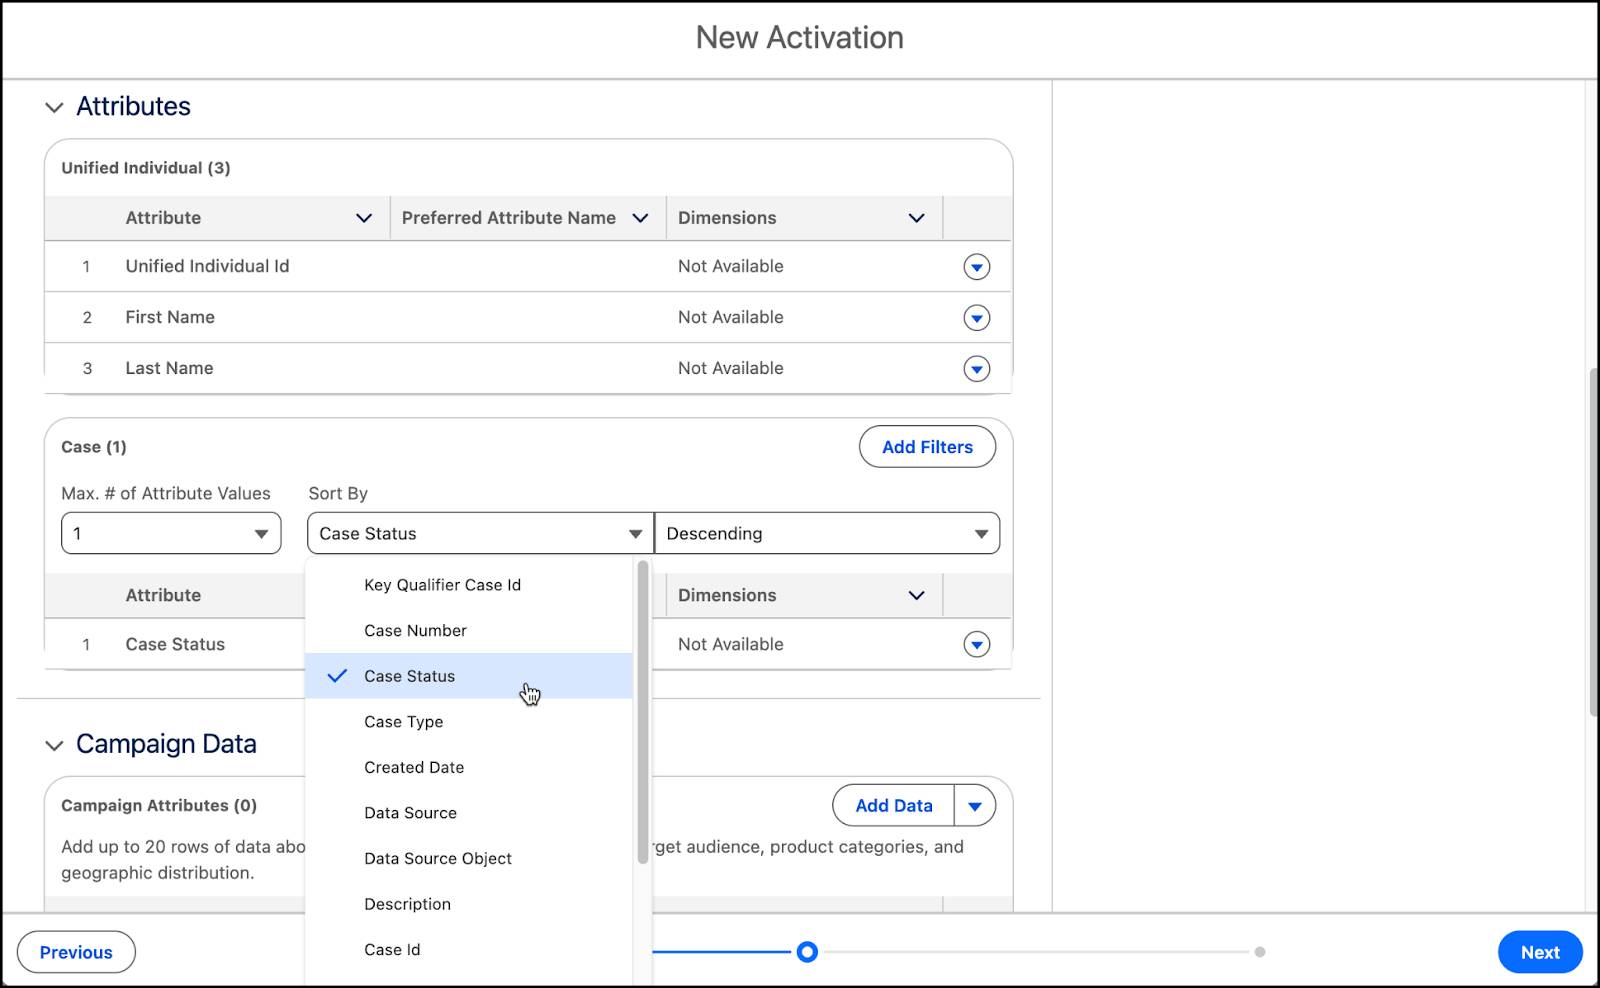Viewport: 1600px width, 988px height.
Task: Open Max number of Attribute Values dropdown
Action: [171, 534]
